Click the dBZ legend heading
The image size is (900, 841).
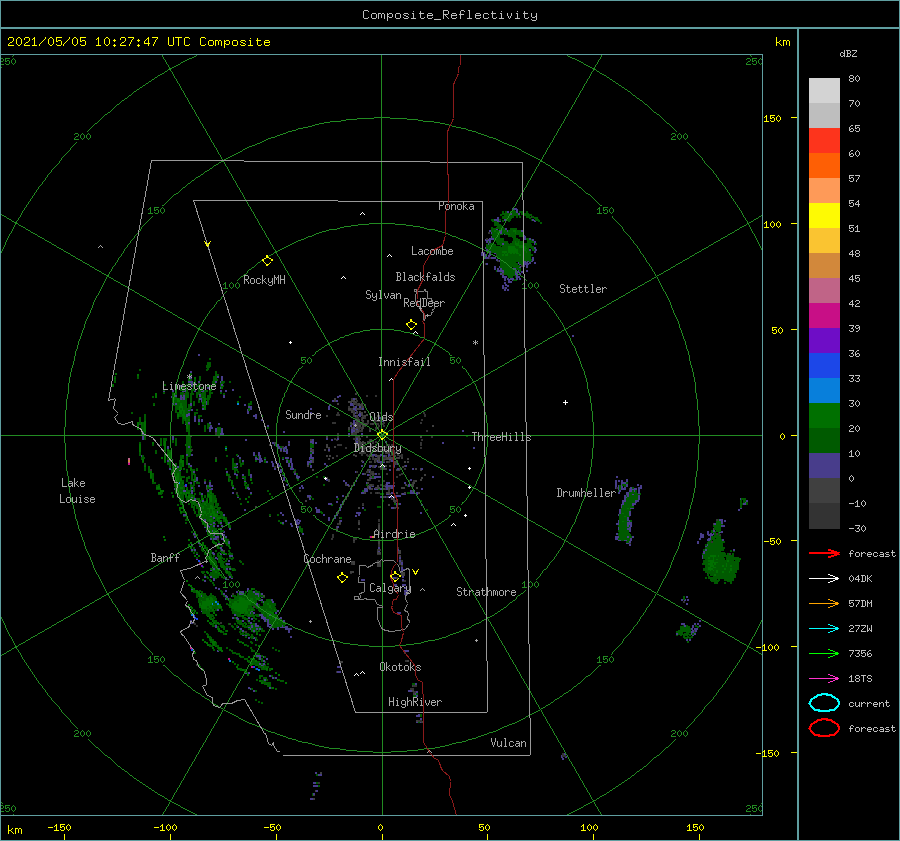[848, 53]
